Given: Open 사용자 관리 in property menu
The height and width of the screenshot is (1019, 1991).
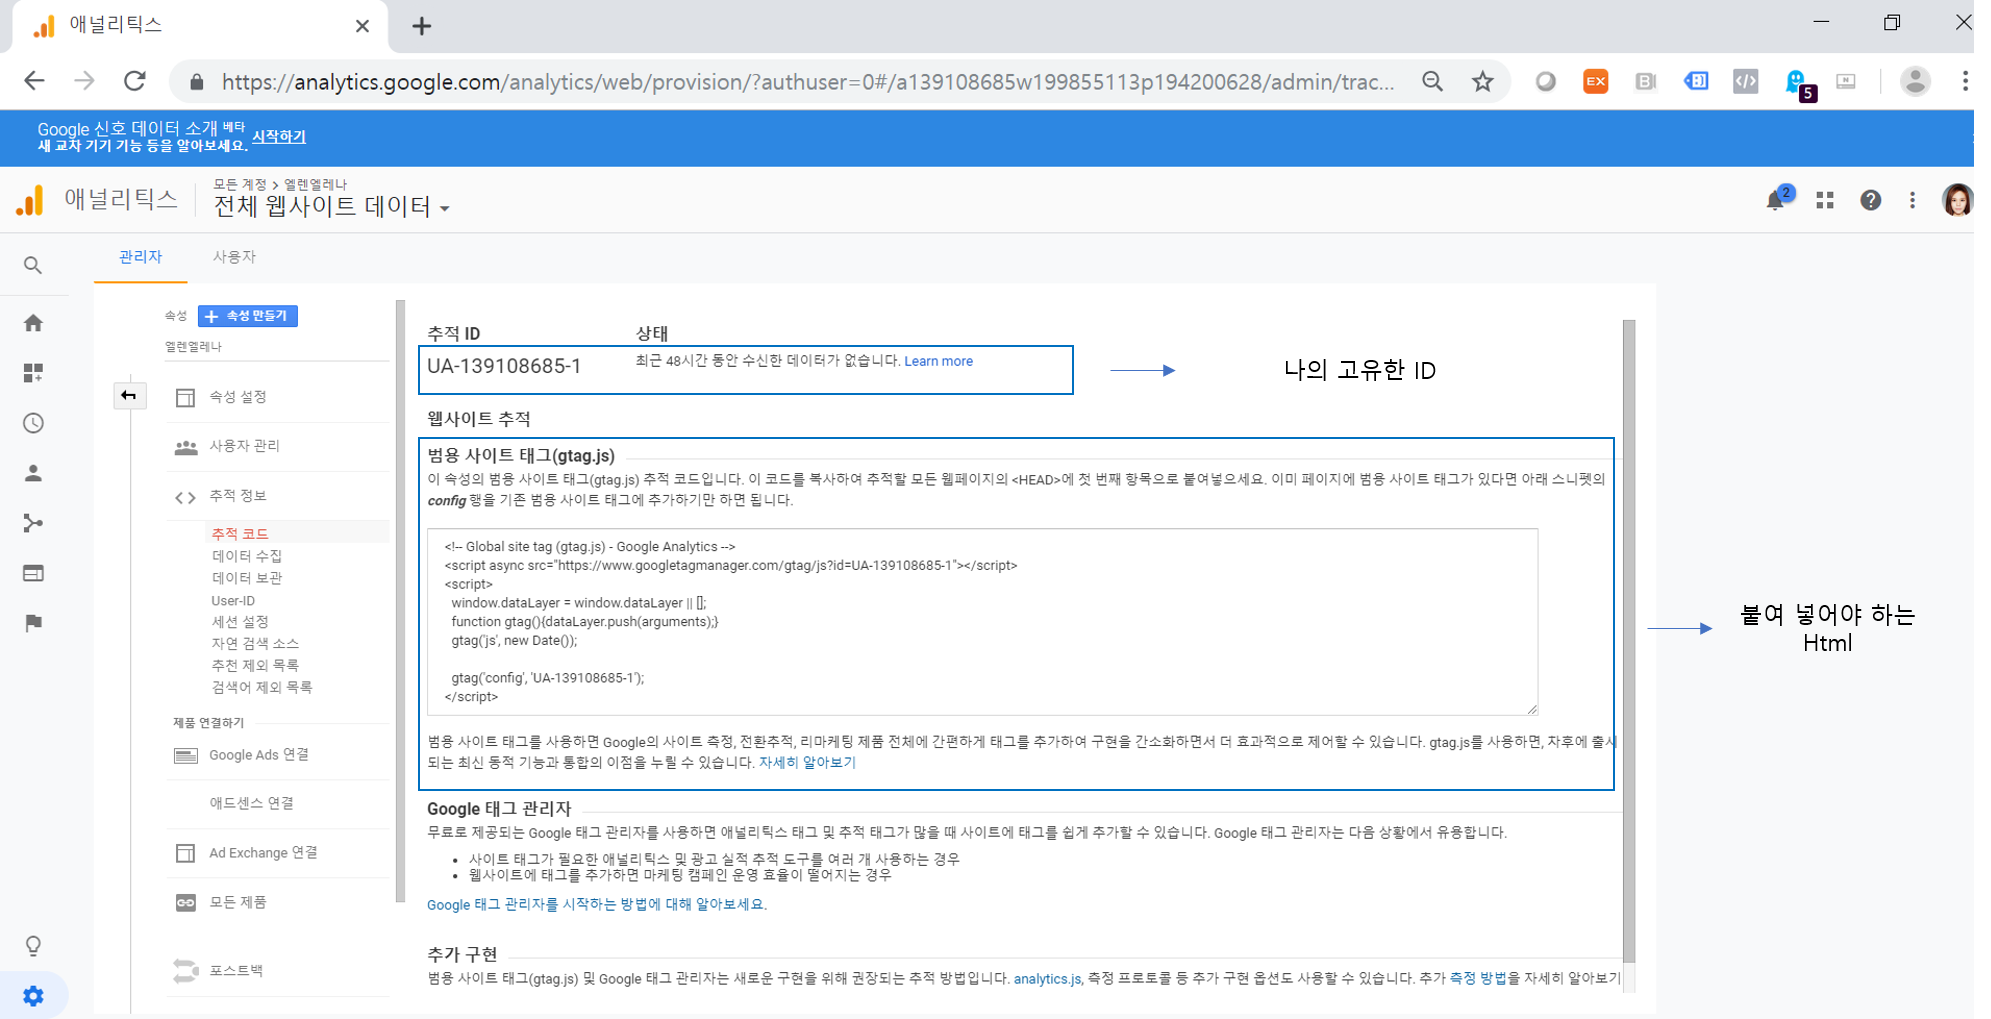Looking at the screenshot, I should 244,446.
